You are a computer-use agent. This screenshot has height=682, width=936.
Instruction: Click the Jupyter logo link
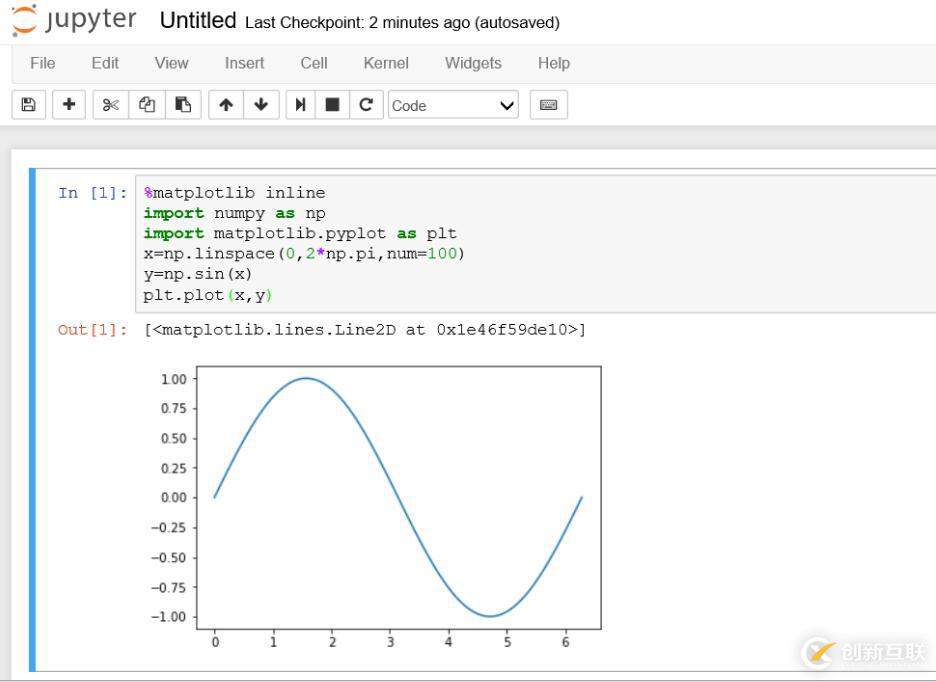[x=75, y=21]
